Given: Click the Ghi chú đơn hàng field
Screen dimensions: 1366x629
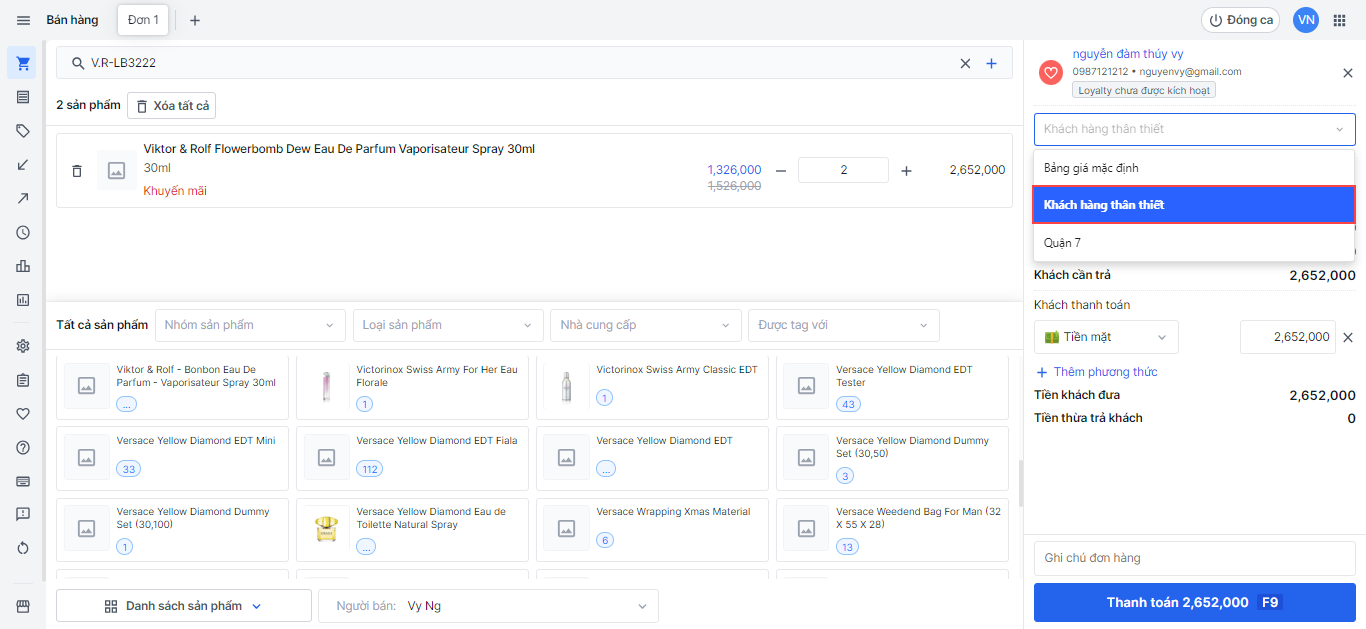Looking at the screenshot, I should pos(1194,558).
